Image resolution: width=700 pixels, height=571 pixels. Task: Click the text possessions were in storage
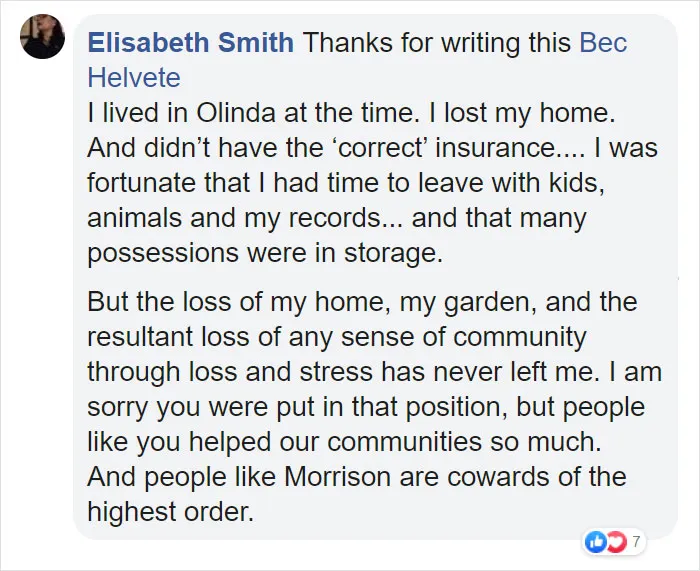click(265, 253)
